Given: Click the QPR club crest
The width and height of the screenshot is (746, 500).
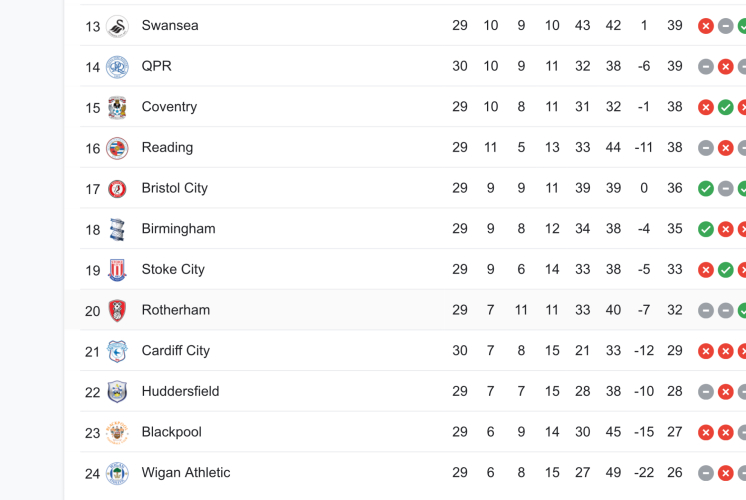Looking at the screenshot, I should tap(117, 67).
